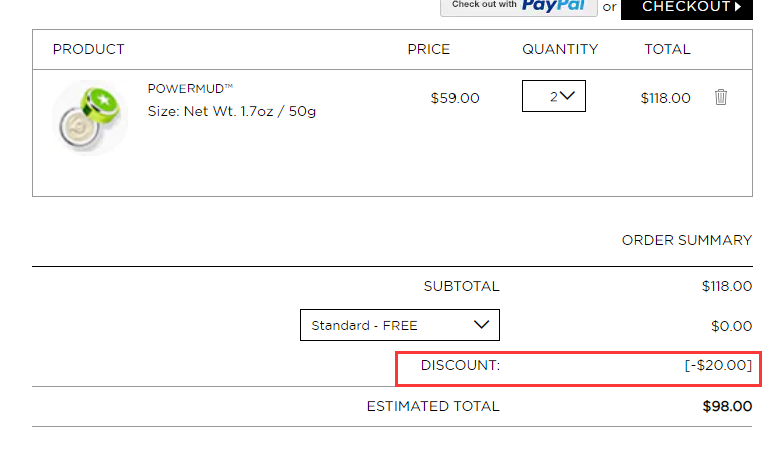Open the POWERMUD product name link
This screenshot has height=454, width=769.
(x=190, y=89)
